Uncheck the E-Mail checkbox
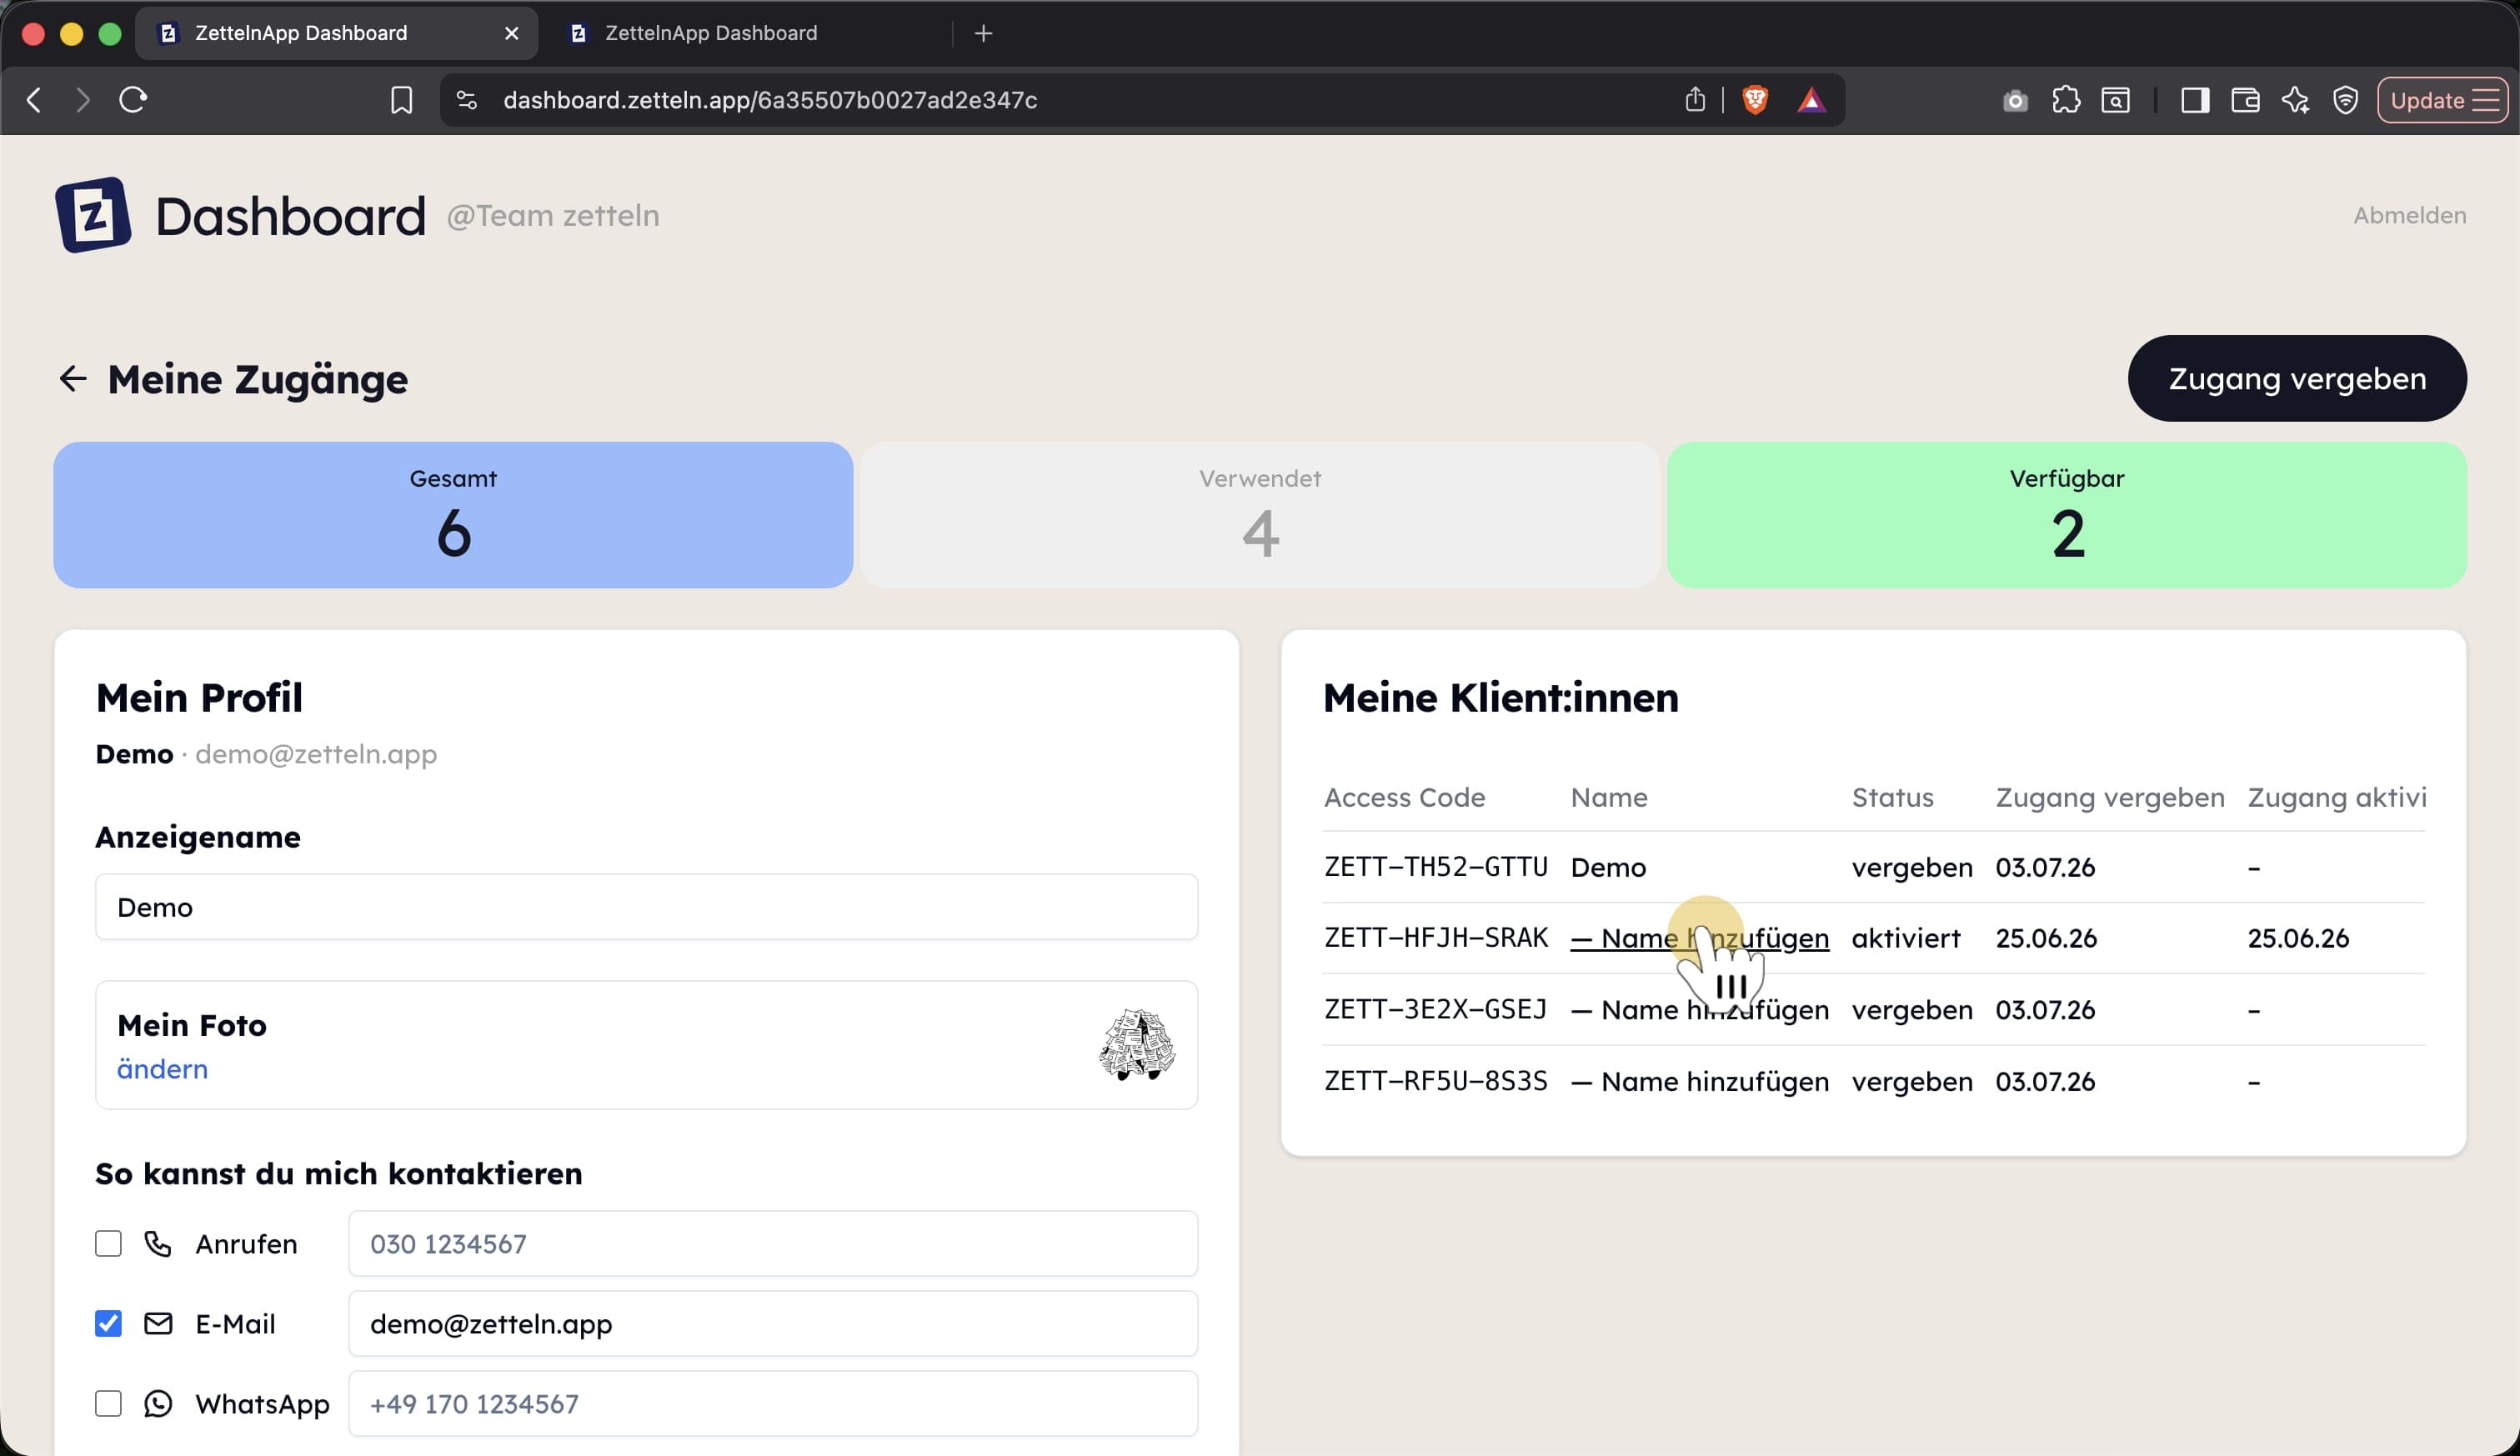Screen dimensions: 2520x1456 pos(108,1323)
